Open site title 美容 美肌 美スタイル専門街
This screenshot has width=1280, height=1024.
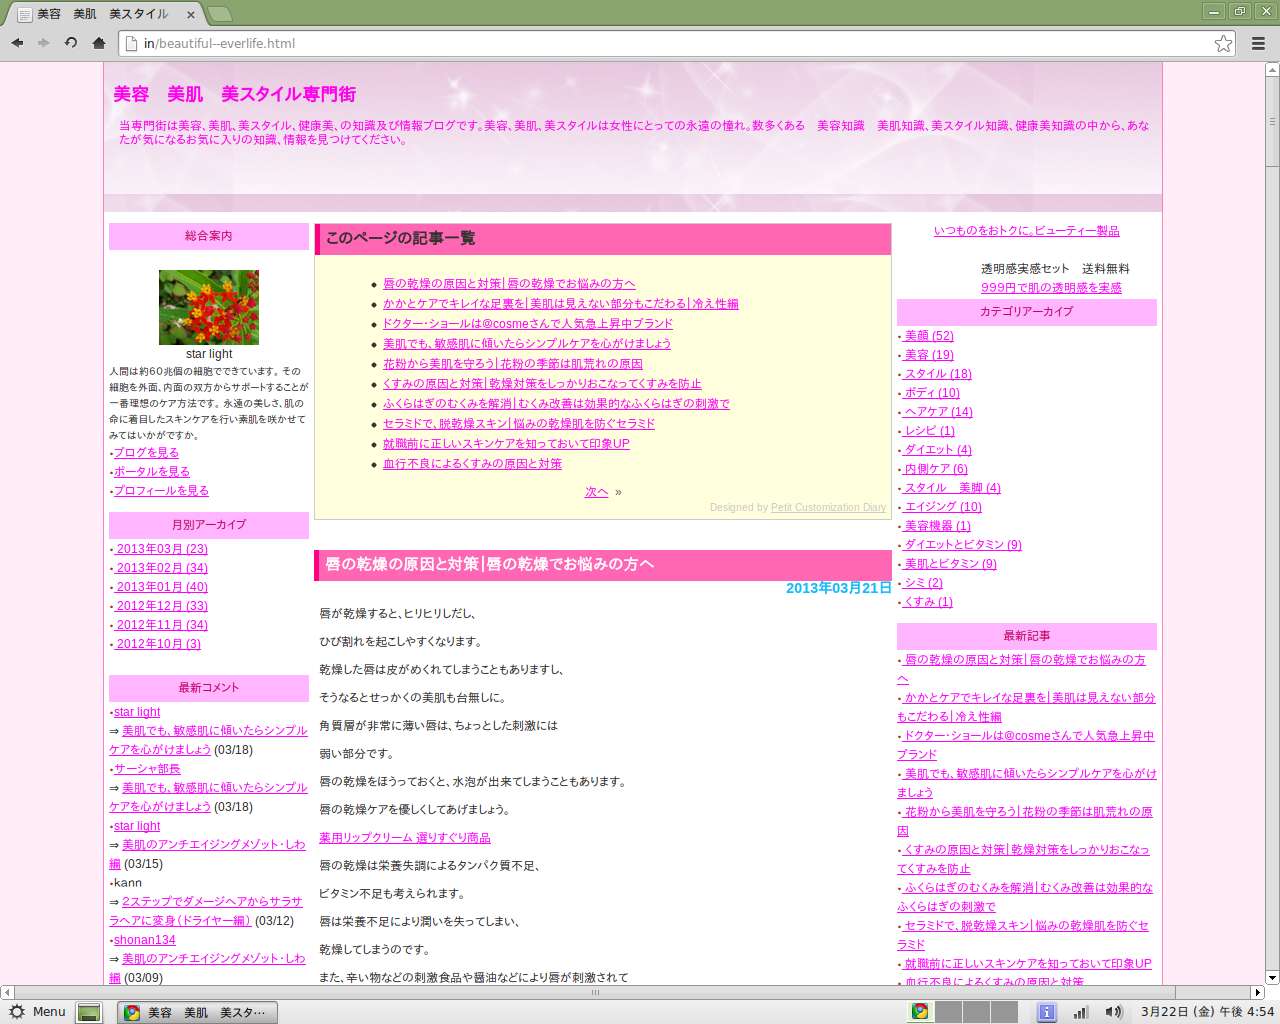234,94
